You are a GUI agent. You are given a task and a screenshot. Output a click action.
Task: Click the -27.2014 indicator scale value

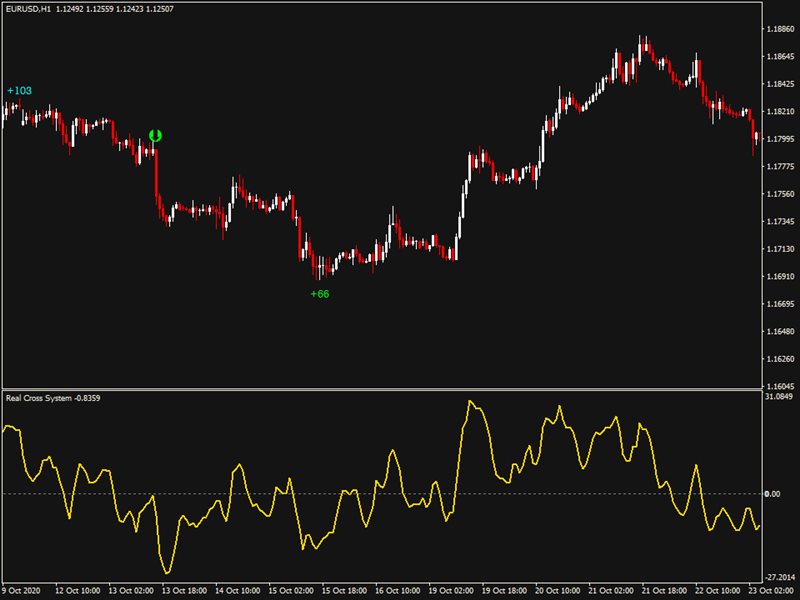pos(780,577)
